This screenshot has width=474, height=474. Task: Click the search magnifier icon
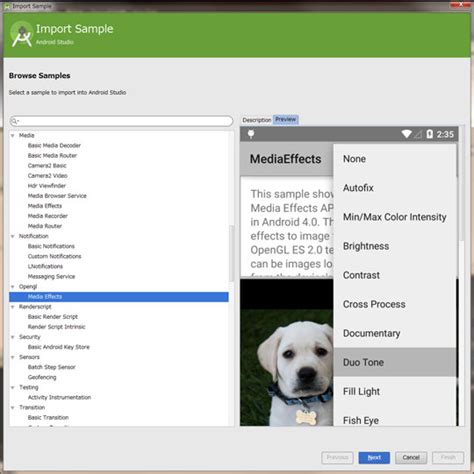click(x=15, y=121)
